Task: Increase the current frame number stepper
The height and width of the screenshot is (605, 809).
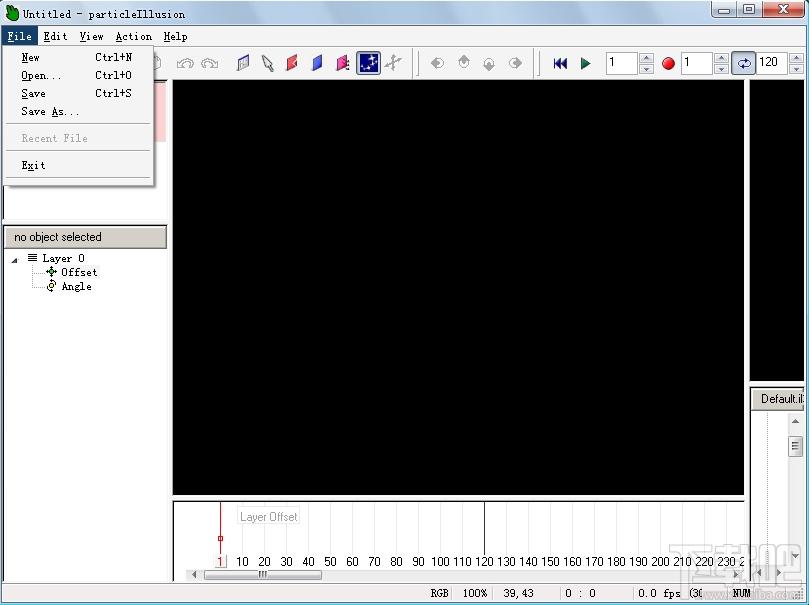Action: point(646,58)
